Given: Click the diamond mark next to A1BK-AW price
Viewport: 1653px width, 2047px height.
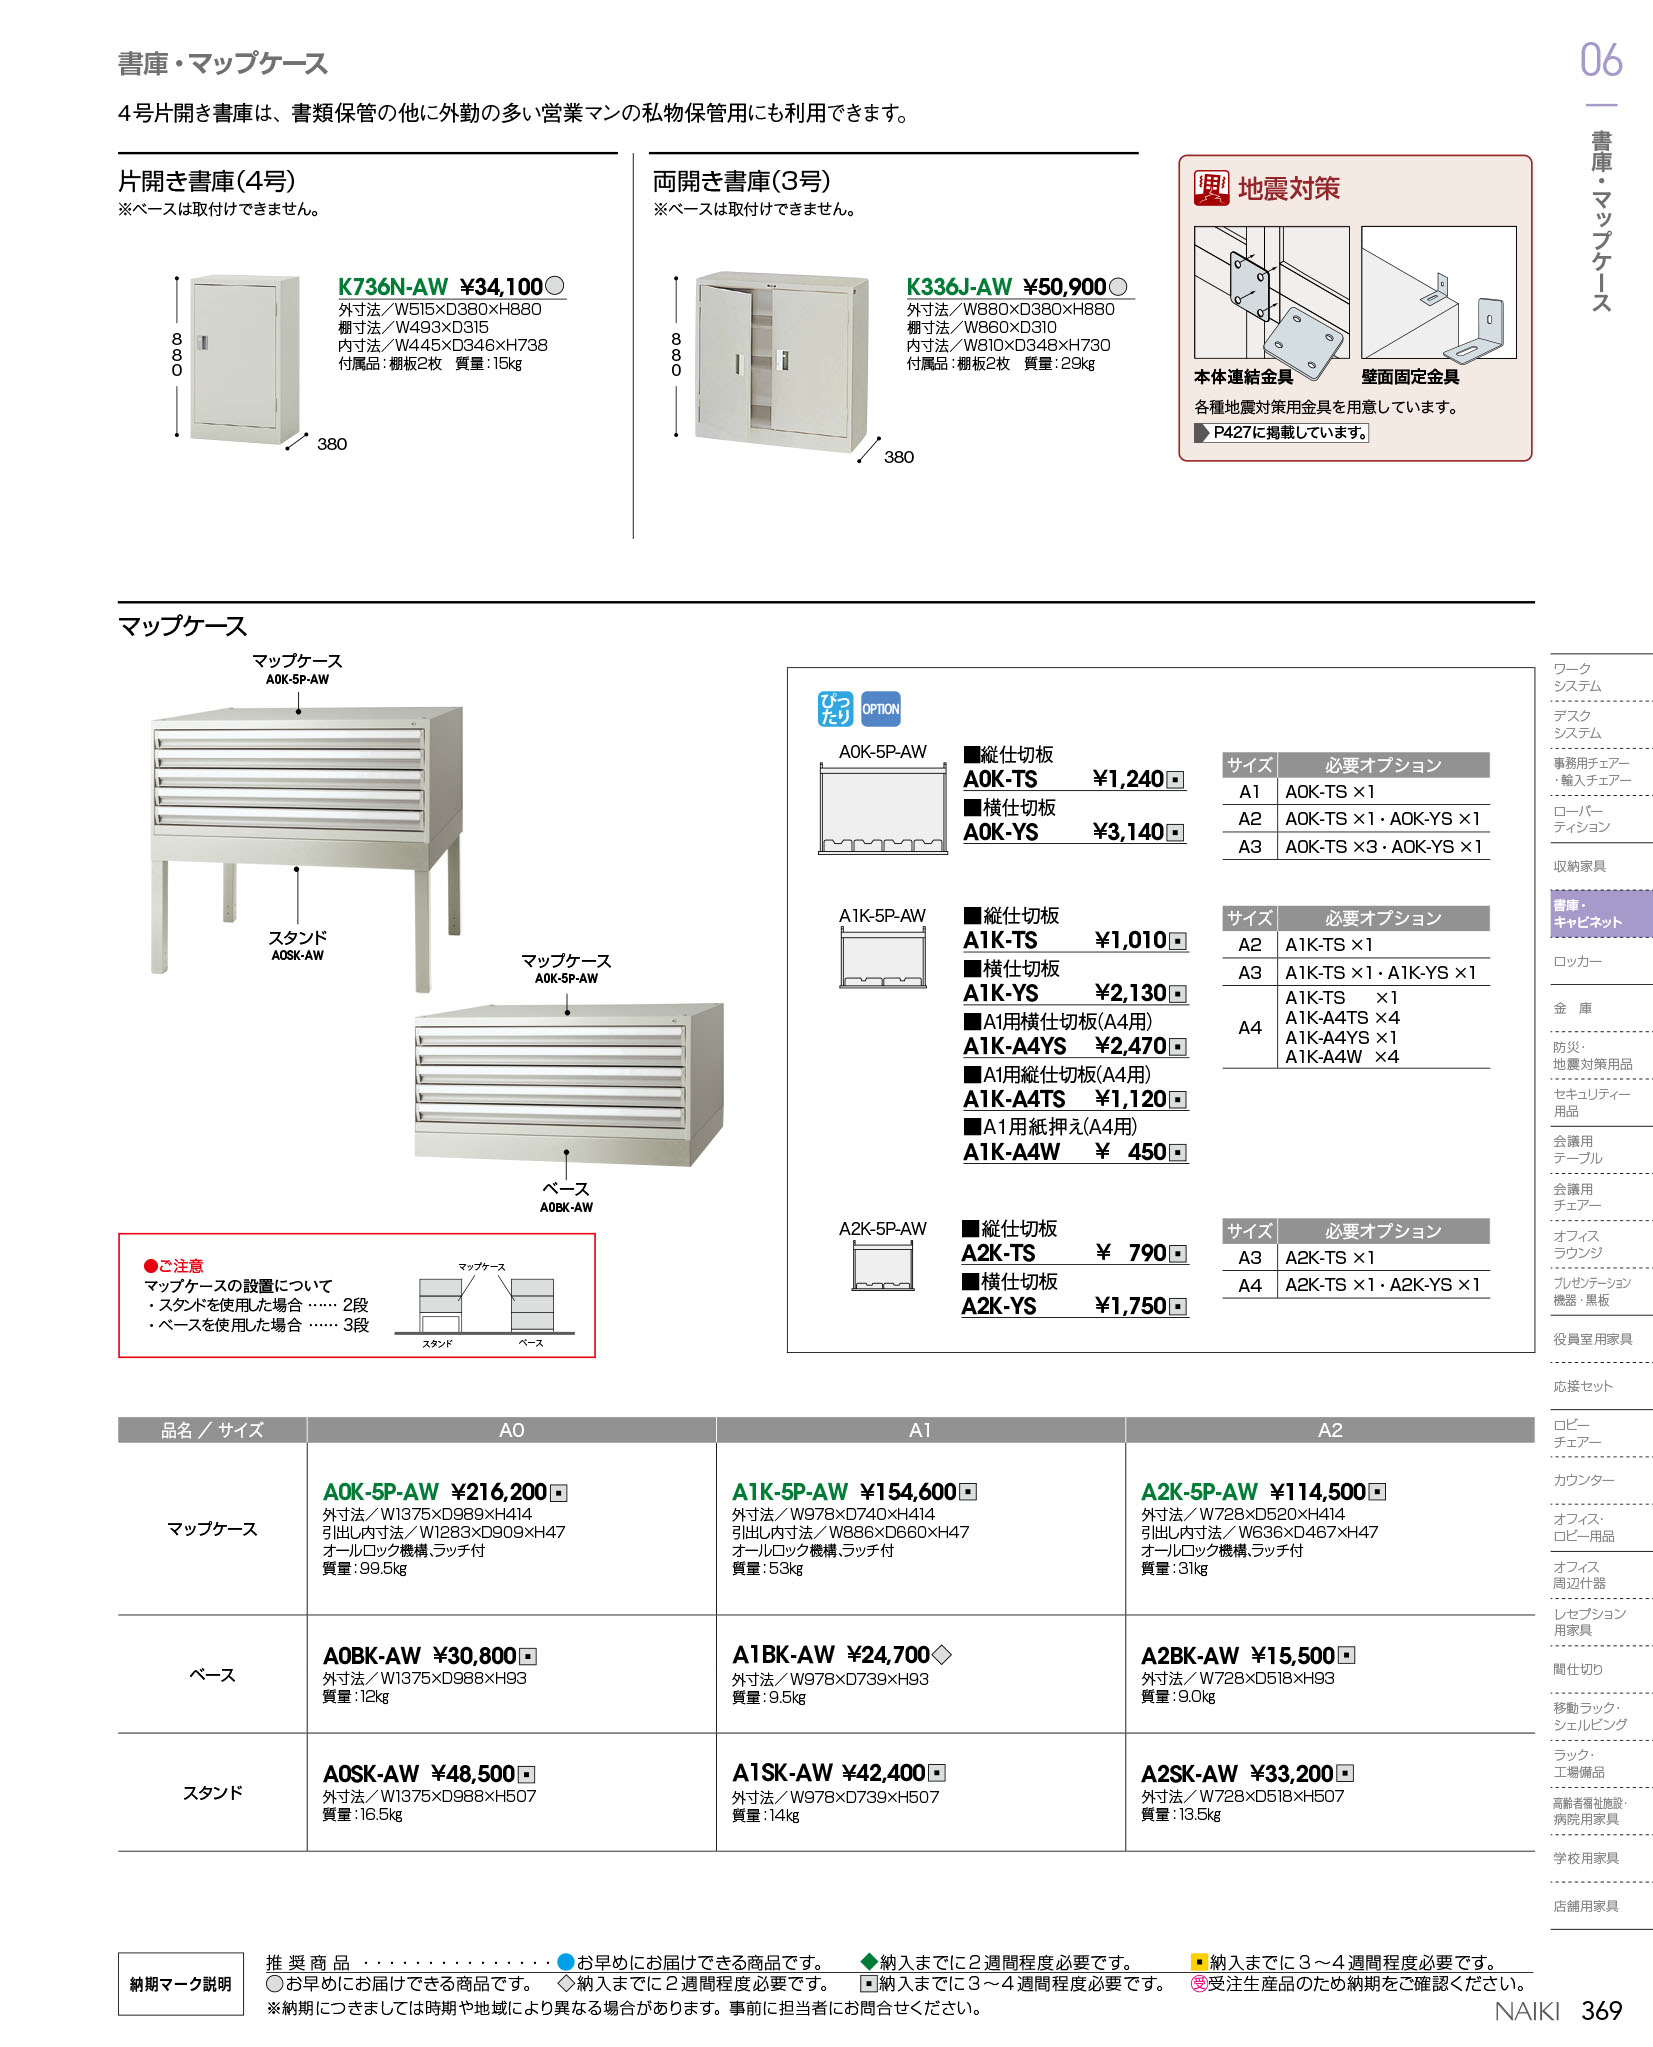Looking at the screenshot, I should point(941,1655).
